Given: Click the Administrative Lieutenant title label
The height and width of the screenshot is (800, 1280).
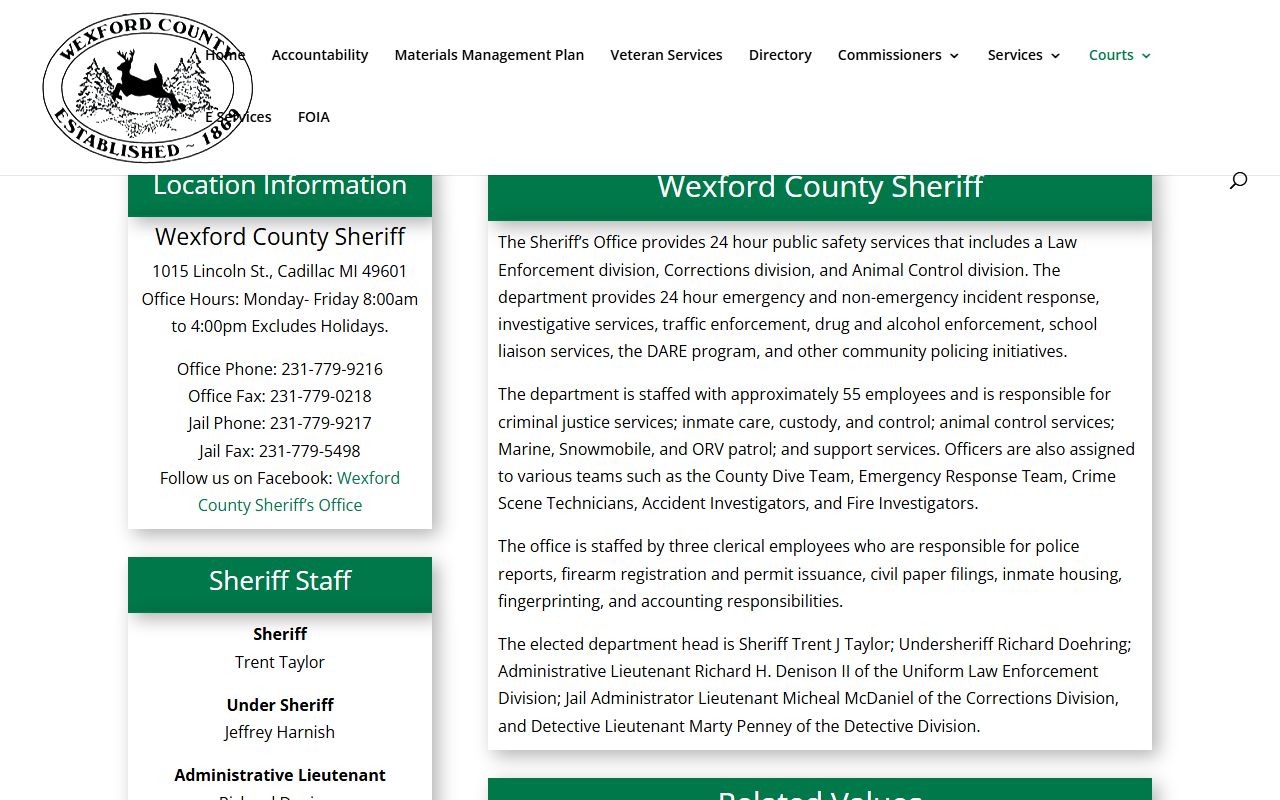Looking at the screenshot, I should pos(280,775).
